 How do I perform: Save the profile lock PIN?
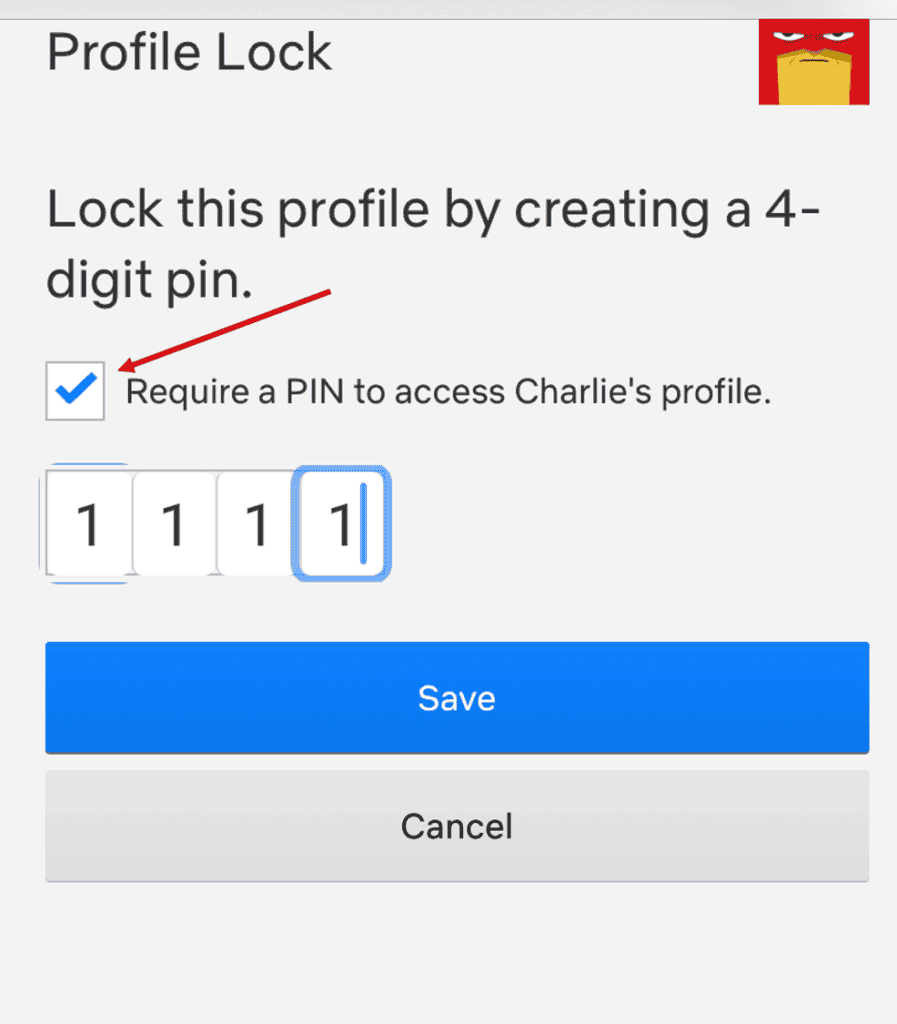(457, 697)
